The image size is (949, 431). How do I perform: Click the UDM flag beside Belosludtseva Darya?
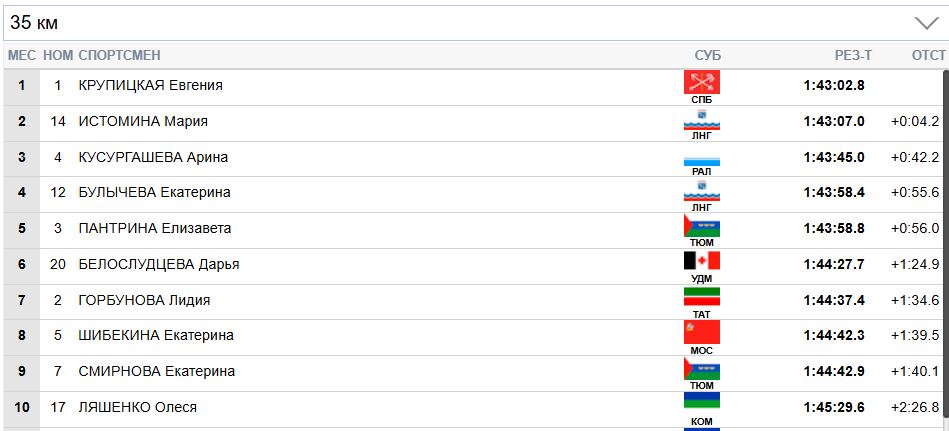click(x=701, y=261)
